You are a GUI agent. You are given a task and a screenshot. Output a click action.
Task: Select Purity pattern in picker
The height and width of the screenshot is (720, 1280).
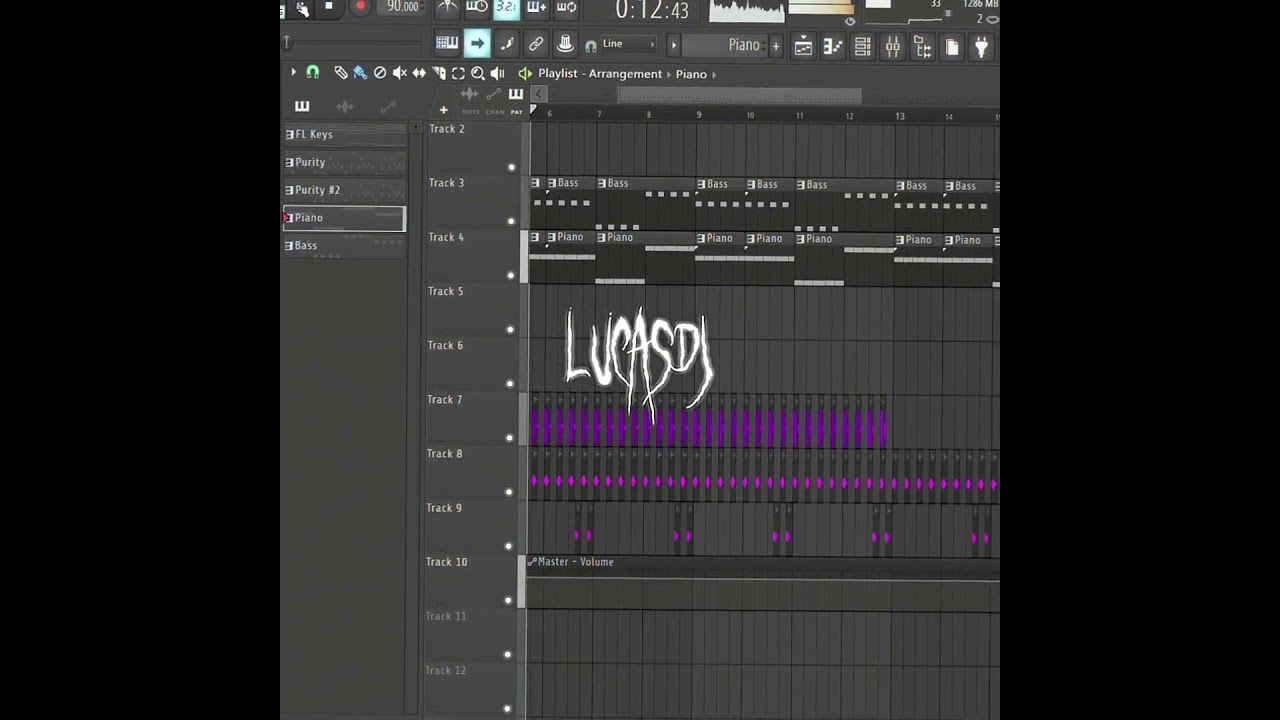(x=345, y=162)
